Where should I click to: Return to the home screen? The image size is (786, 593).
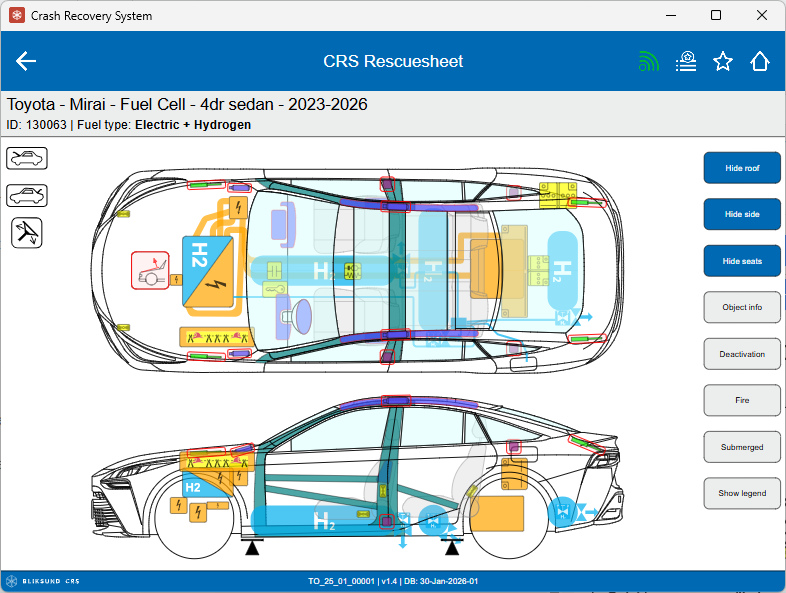(x=760, y=61)
